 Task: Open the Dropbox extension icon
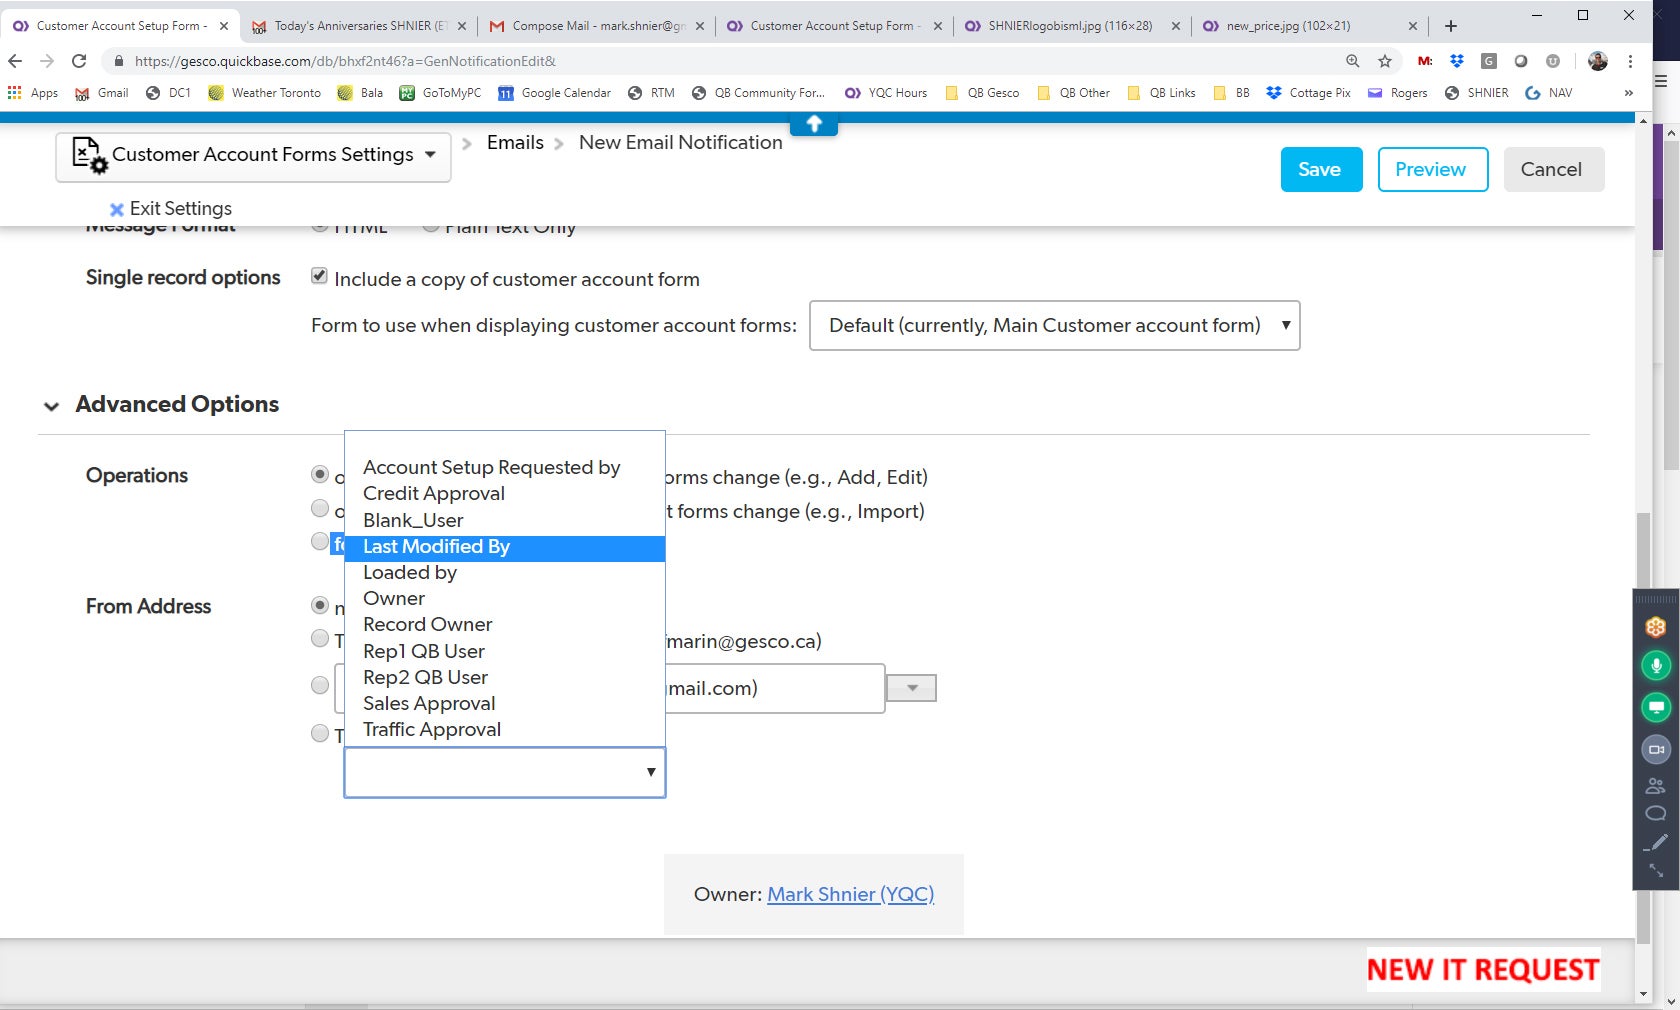(1457, 61)
